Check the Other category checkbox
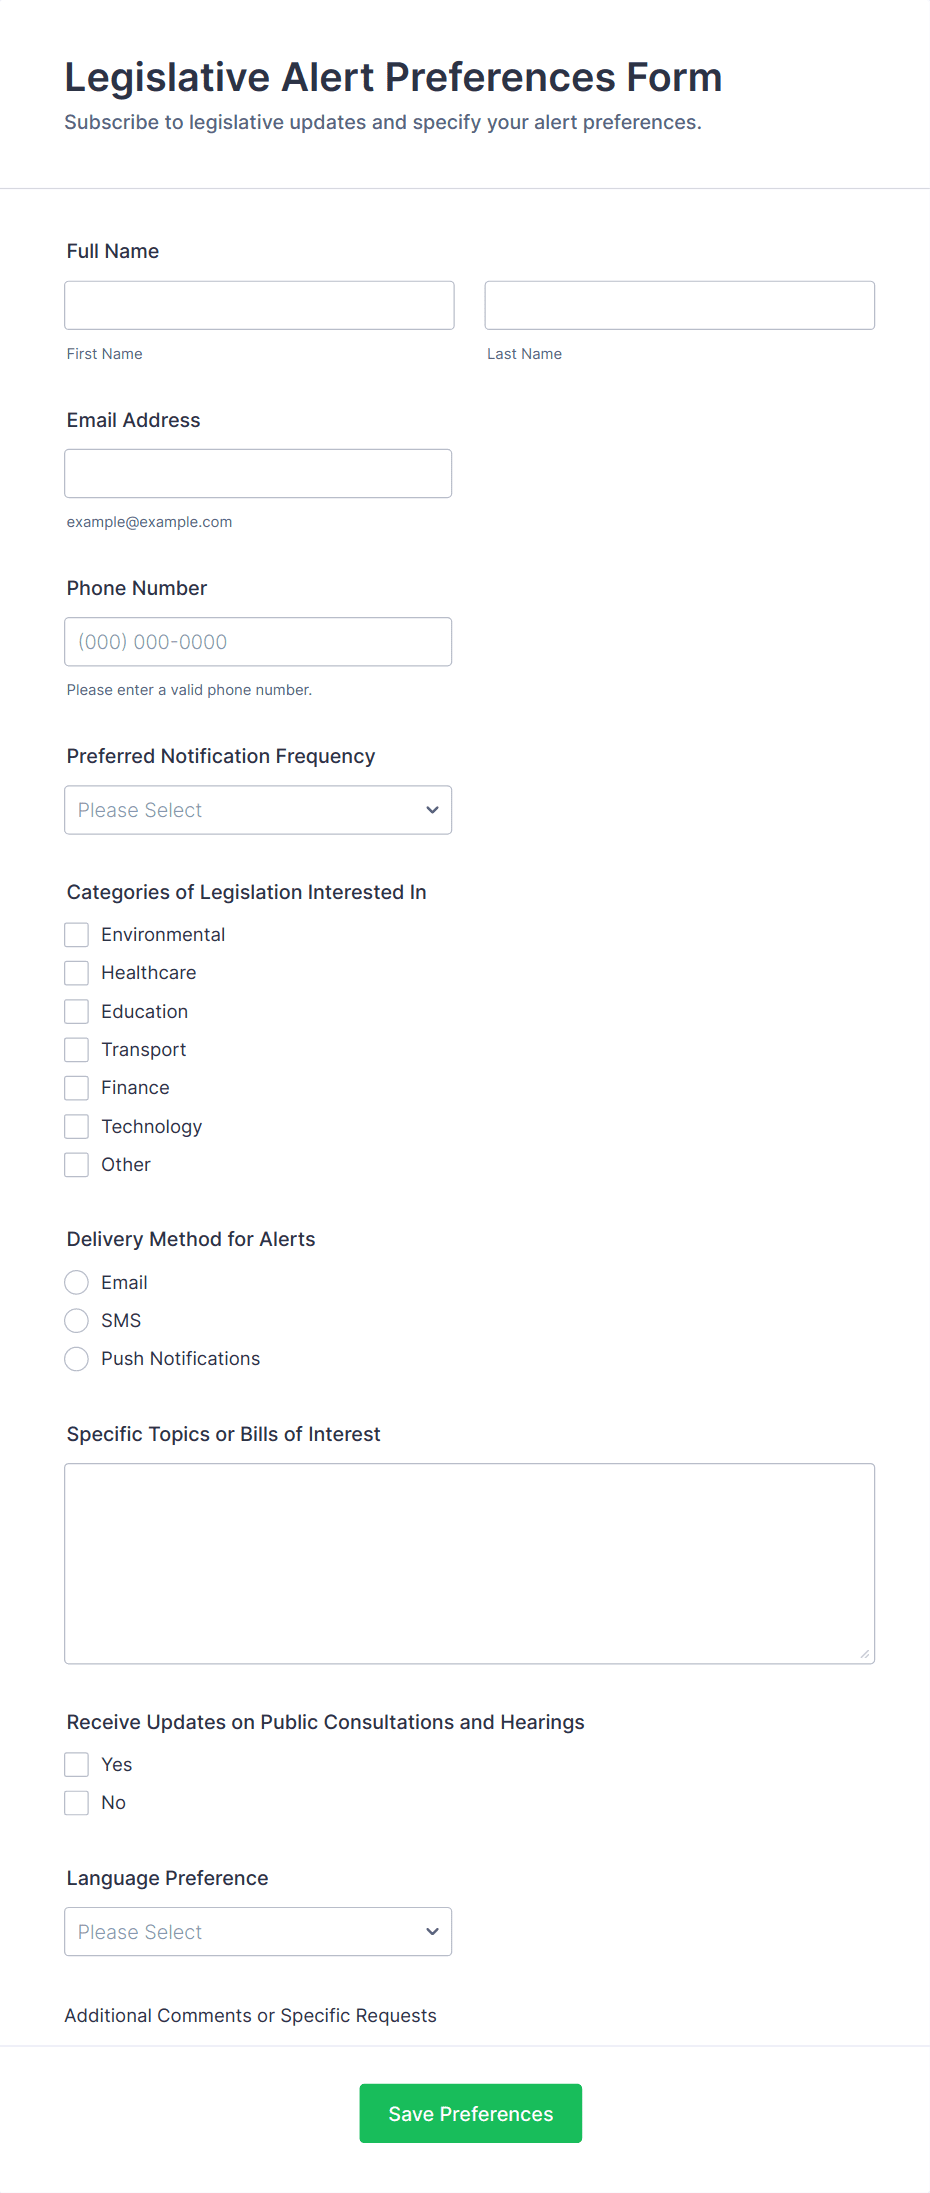Screen dimensions: 930x2193 click(77, 1165)
